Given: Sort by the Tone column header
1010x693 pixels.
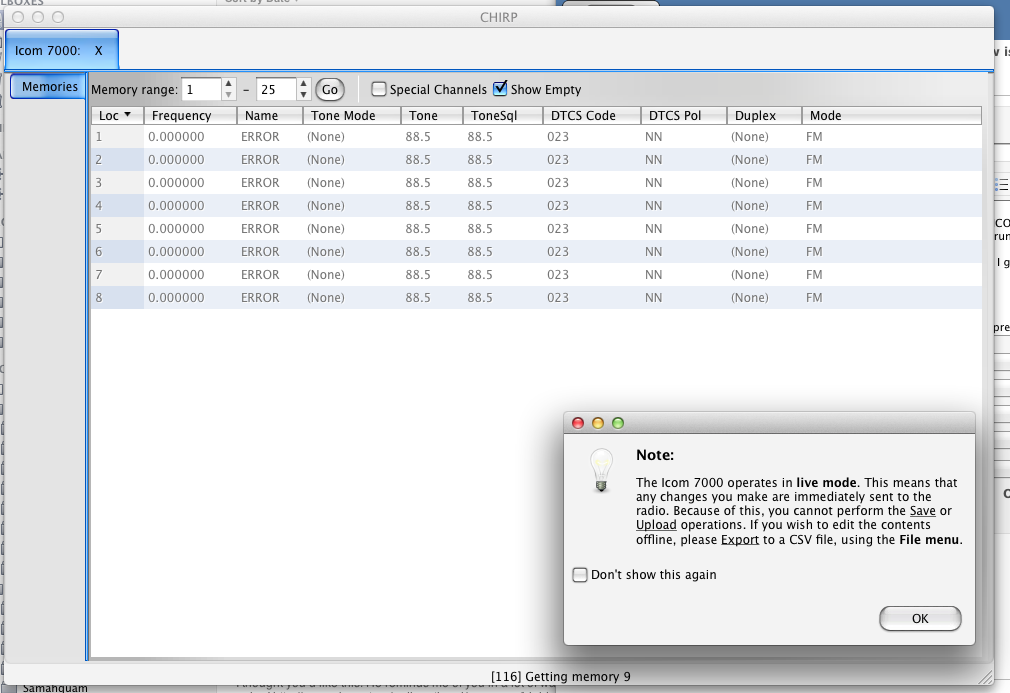Looking at the screenshot, I should [x=432, y=115].
